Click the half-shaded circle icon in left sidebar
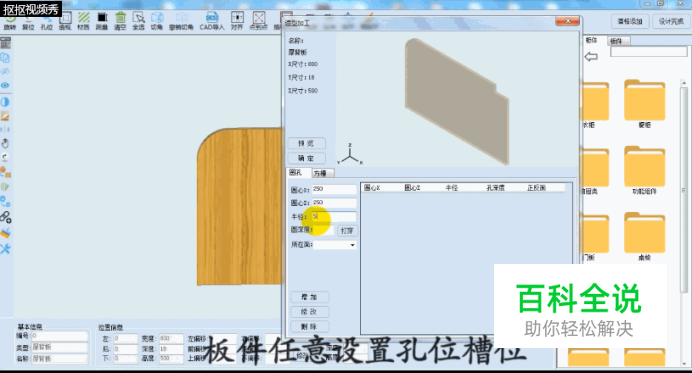The height and width of the screenshot is (373, 692). point(5,102)
